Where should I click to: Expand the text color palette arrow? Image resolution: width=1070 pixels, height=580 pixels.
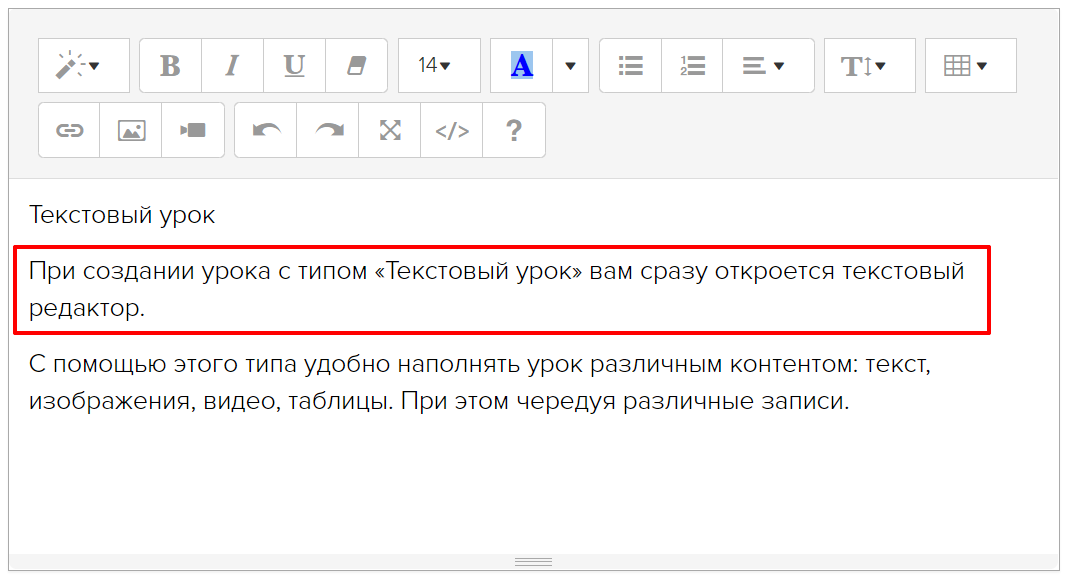click(x=570, y=66)
